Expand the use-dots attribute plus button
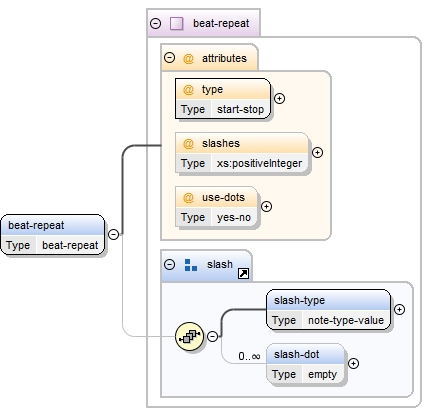This screenshot has width=423, height=409. click(x=266, y=206)
